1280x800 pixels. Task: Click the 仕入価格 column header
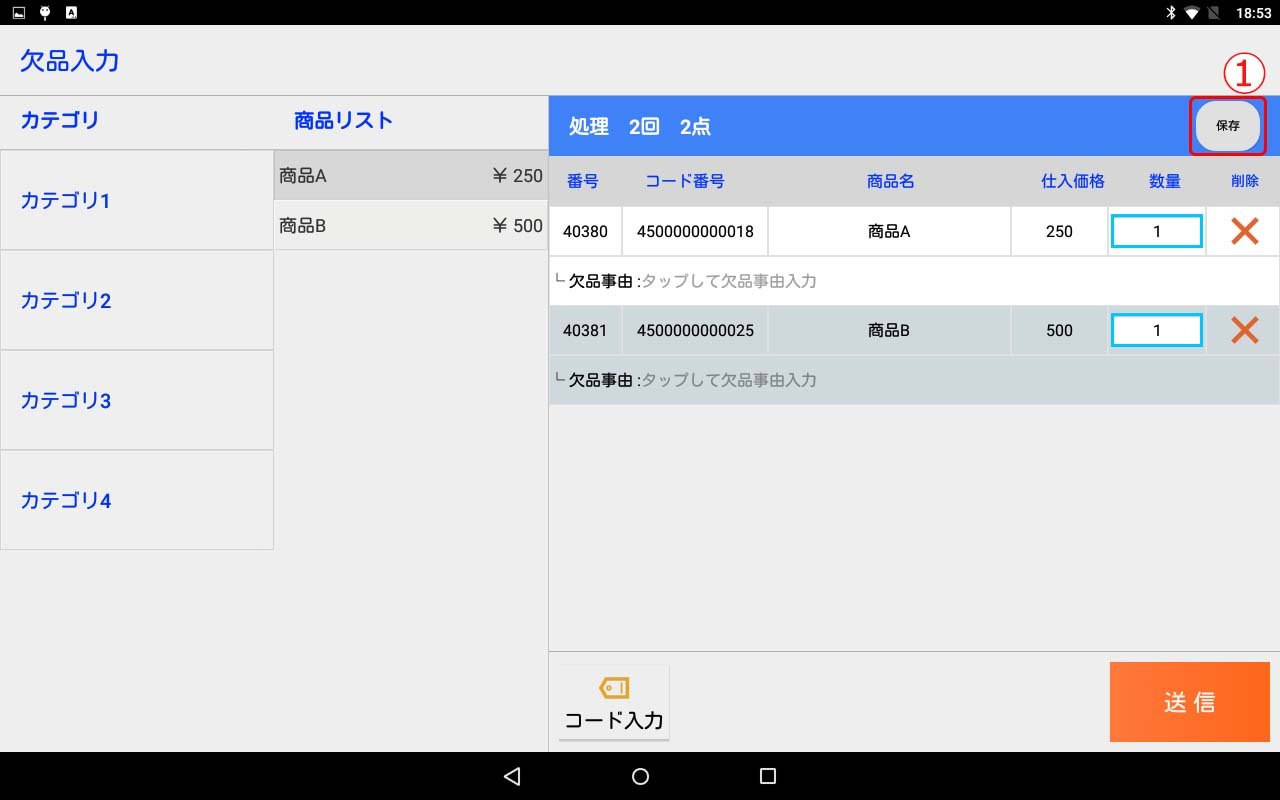[1073, 181]
